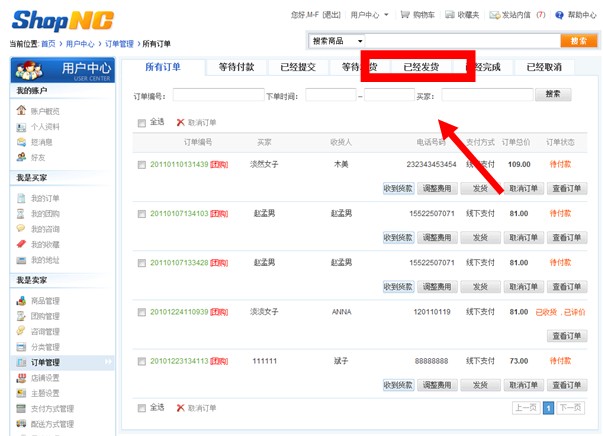This screenshot has width=603, height=436.
Task: Click the bottom 取消订单 bulk cancel link
Action: [202, 408]
